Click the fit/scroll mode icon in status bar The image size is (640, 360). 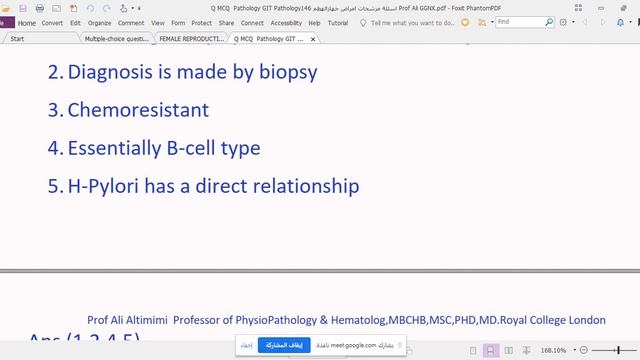(527, 350)
